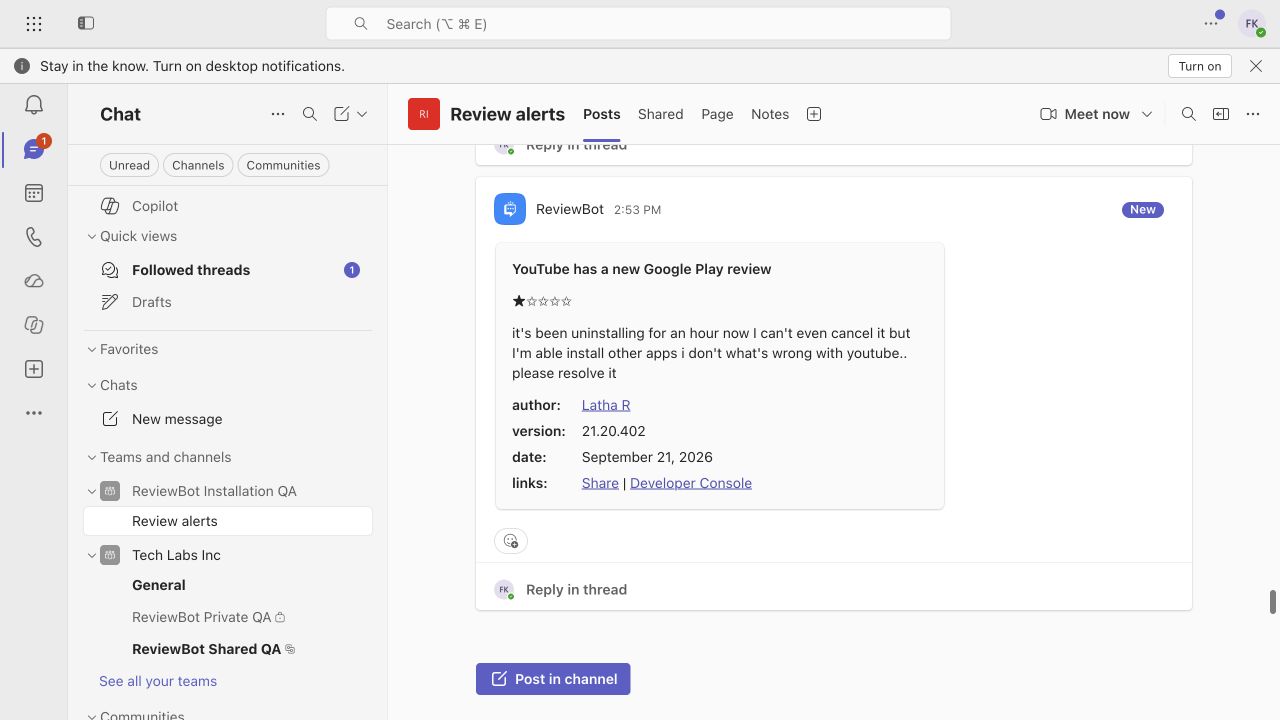Click the message list scrollbar thumb
The width and height of the screenshot is (1280, 720).
pyautogui.click(x=1273, y=602)
